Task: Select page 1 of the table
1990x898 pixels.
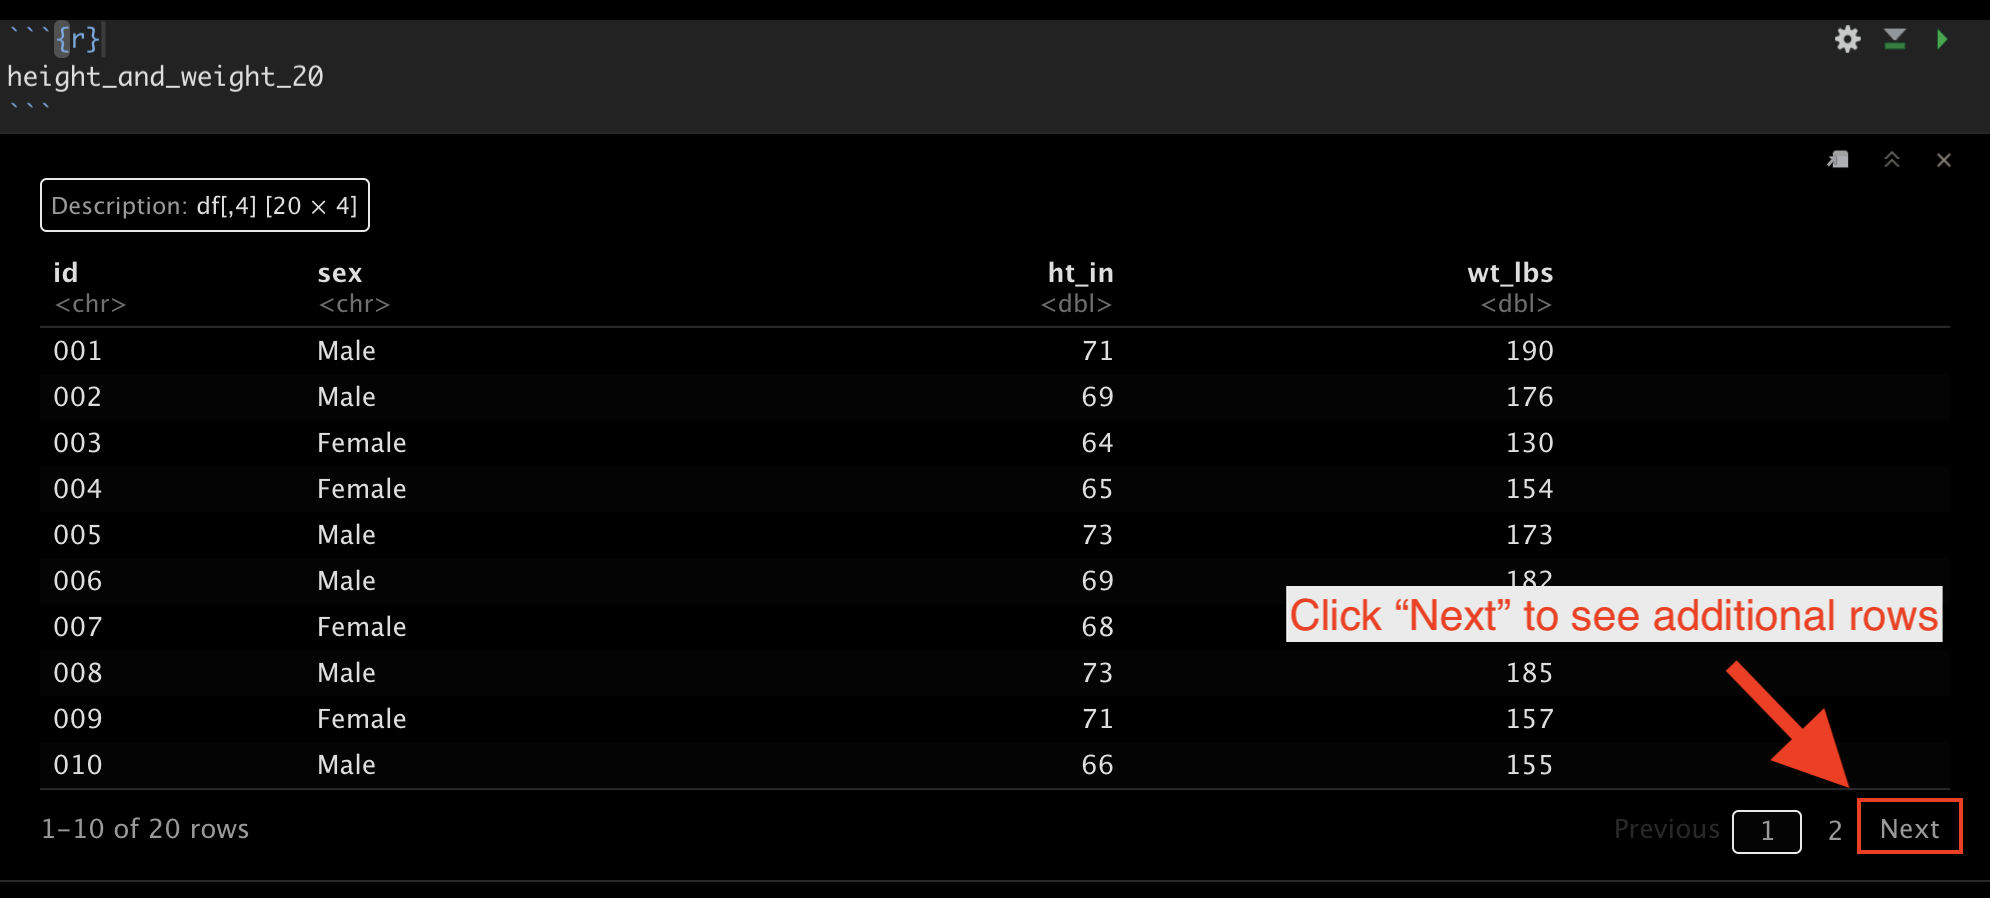Action: point(1767,831)
